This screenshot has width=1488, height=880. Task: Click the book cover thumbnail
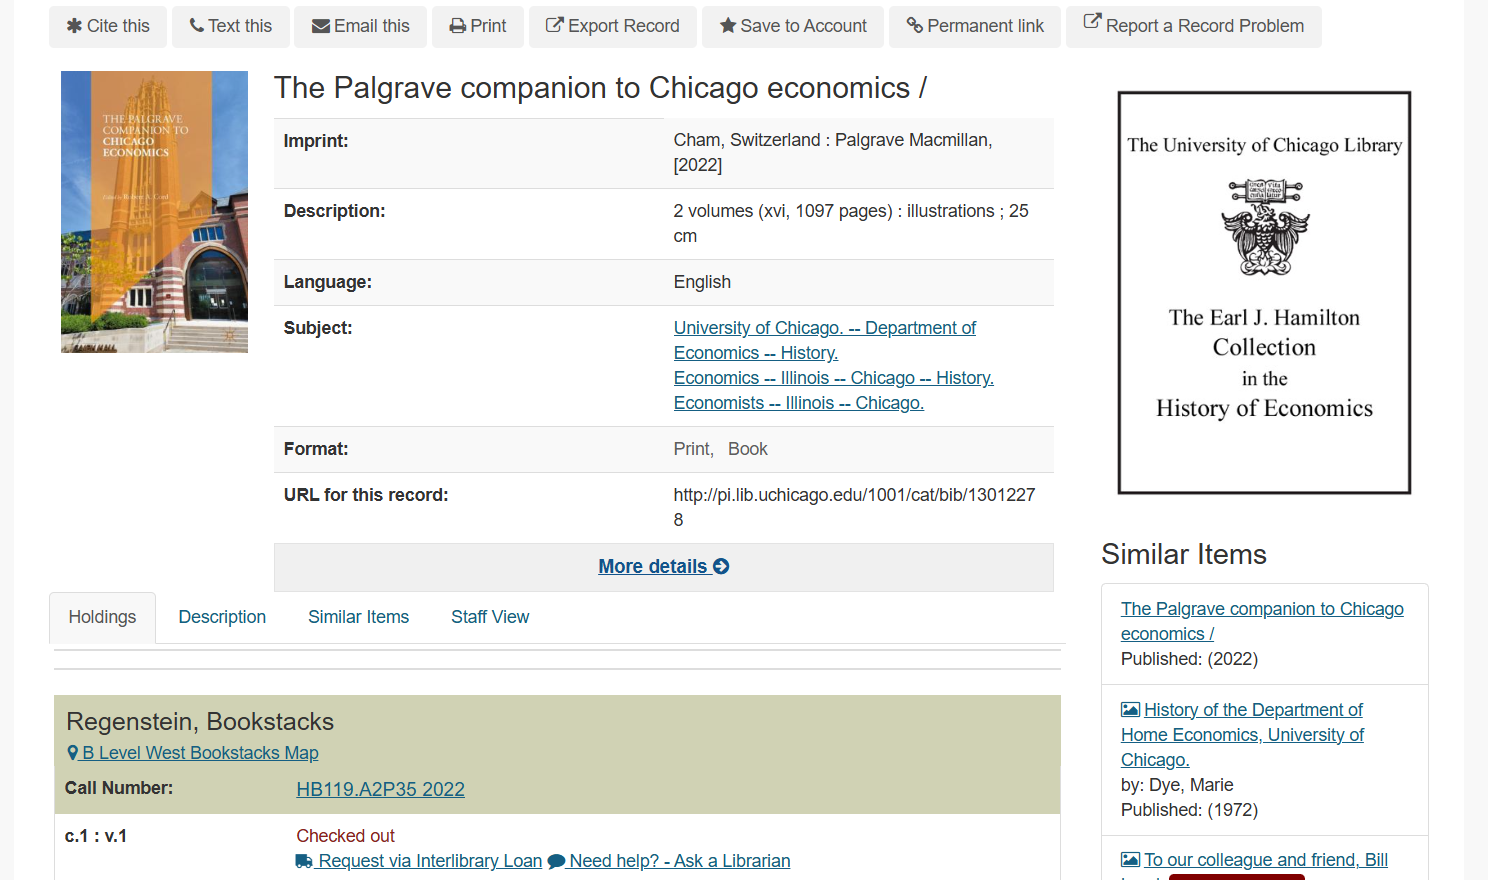tap(154, 212)
